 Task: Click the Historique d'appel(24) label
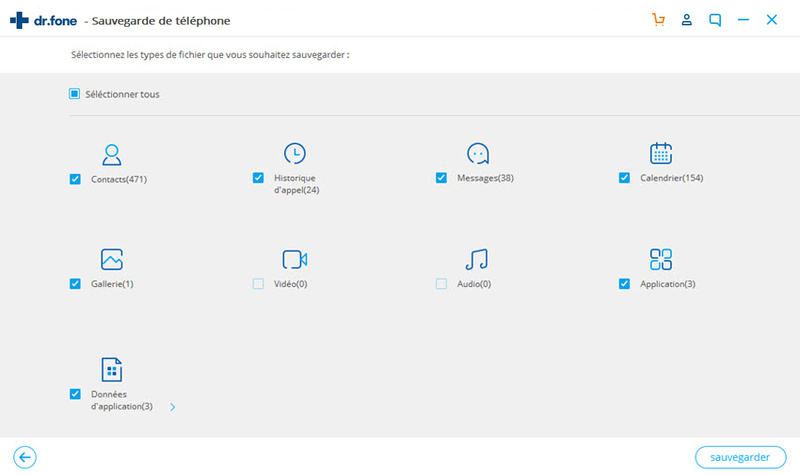(296, 184)
